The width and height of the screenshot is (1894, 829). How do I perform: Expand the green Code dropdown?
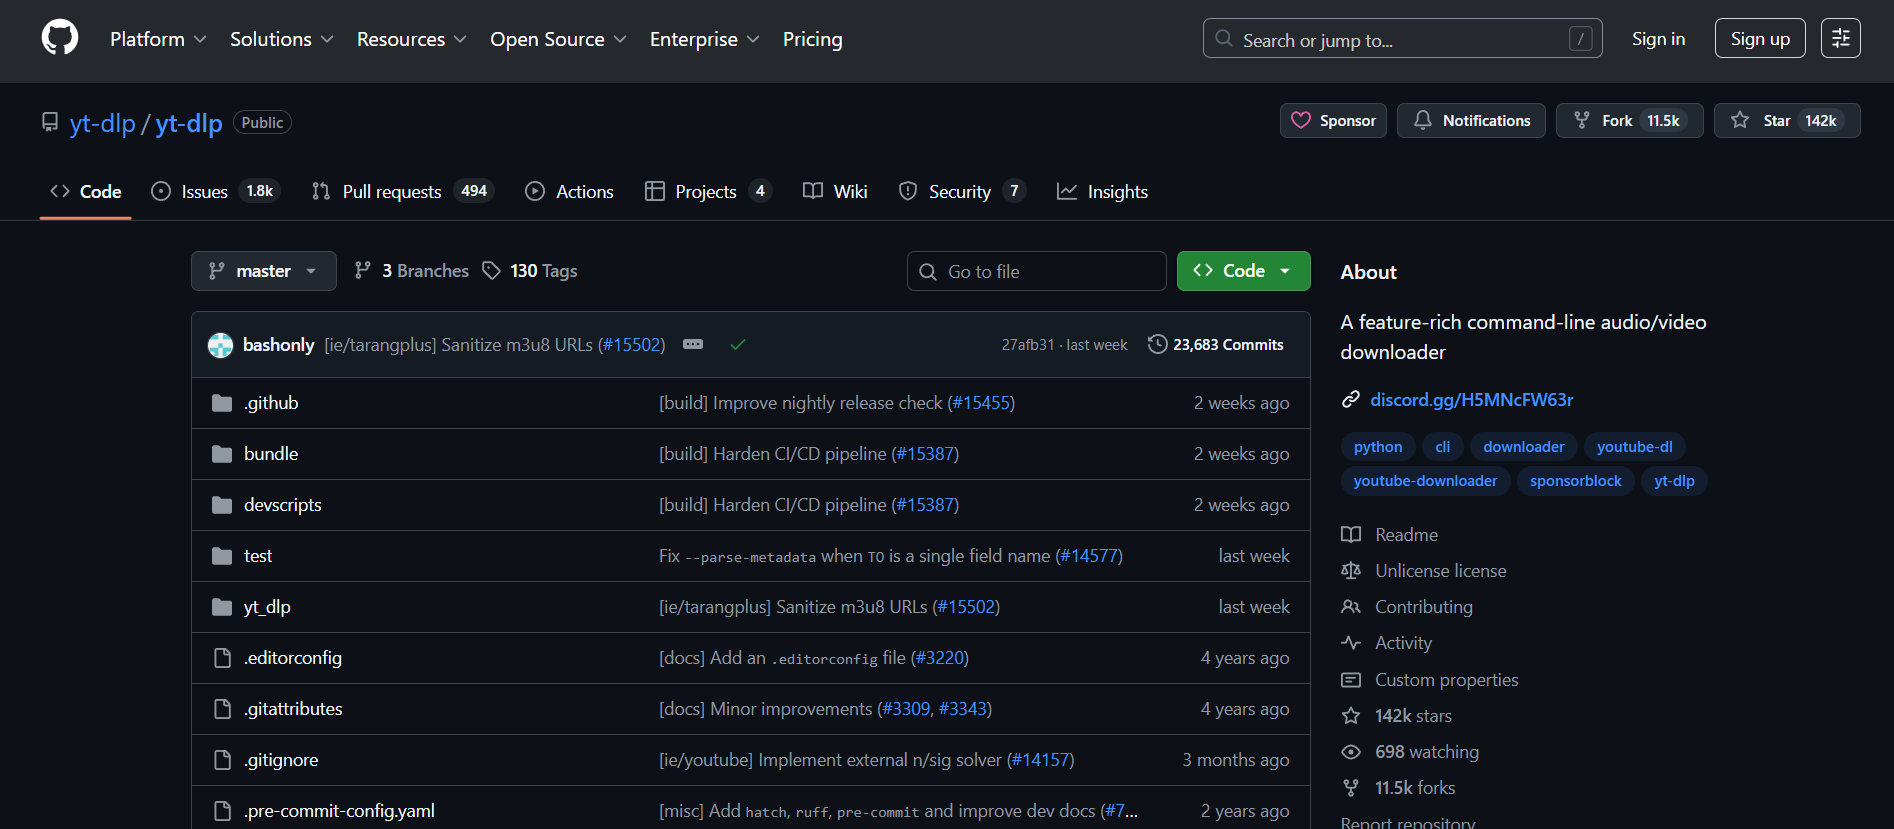click(1243, 271)
